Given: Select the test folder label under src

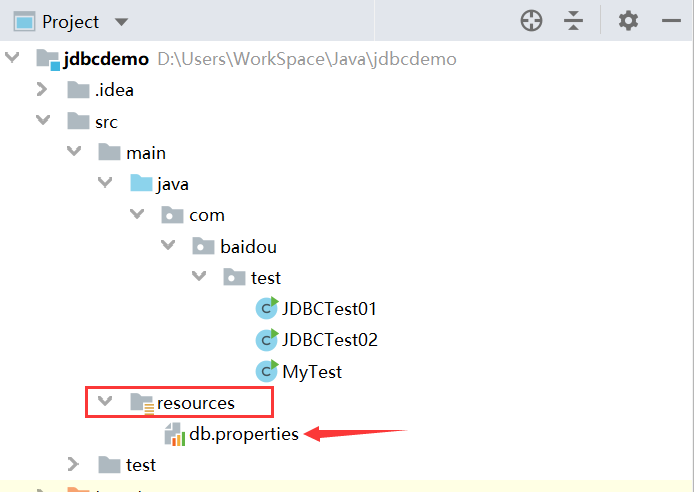Looking at the screenshot, I should [x=141, y=465].
